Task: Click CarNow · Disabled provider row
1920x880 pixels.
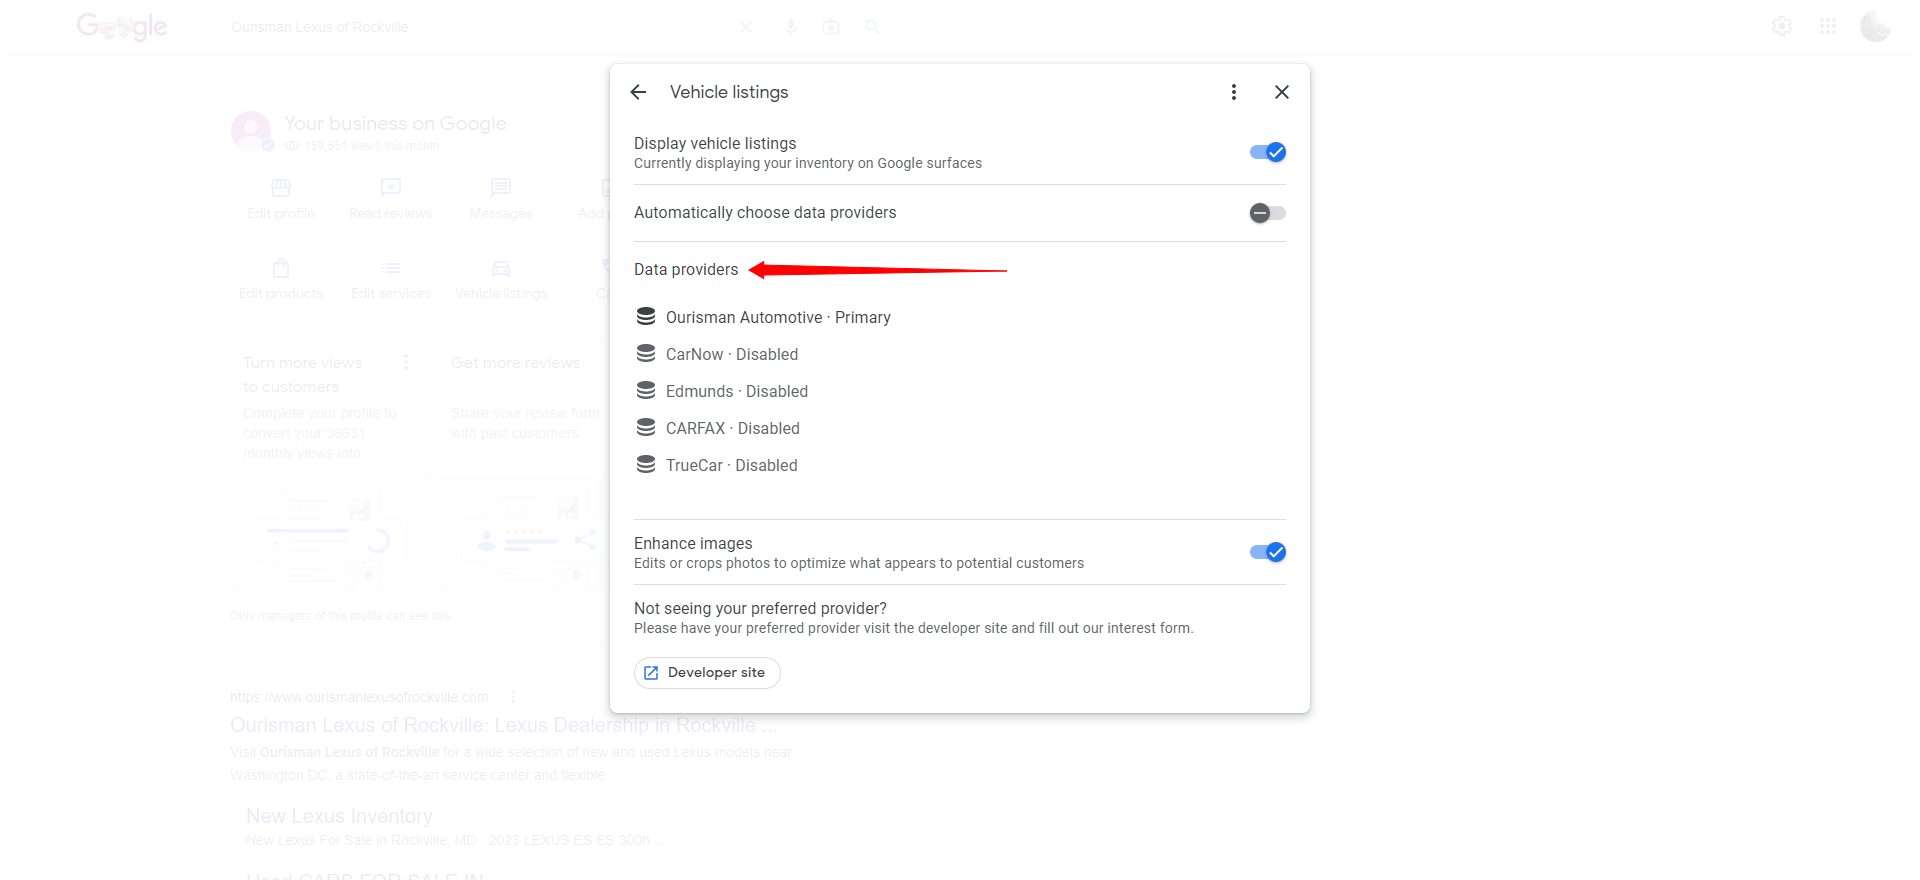Action: pos(732,354)
